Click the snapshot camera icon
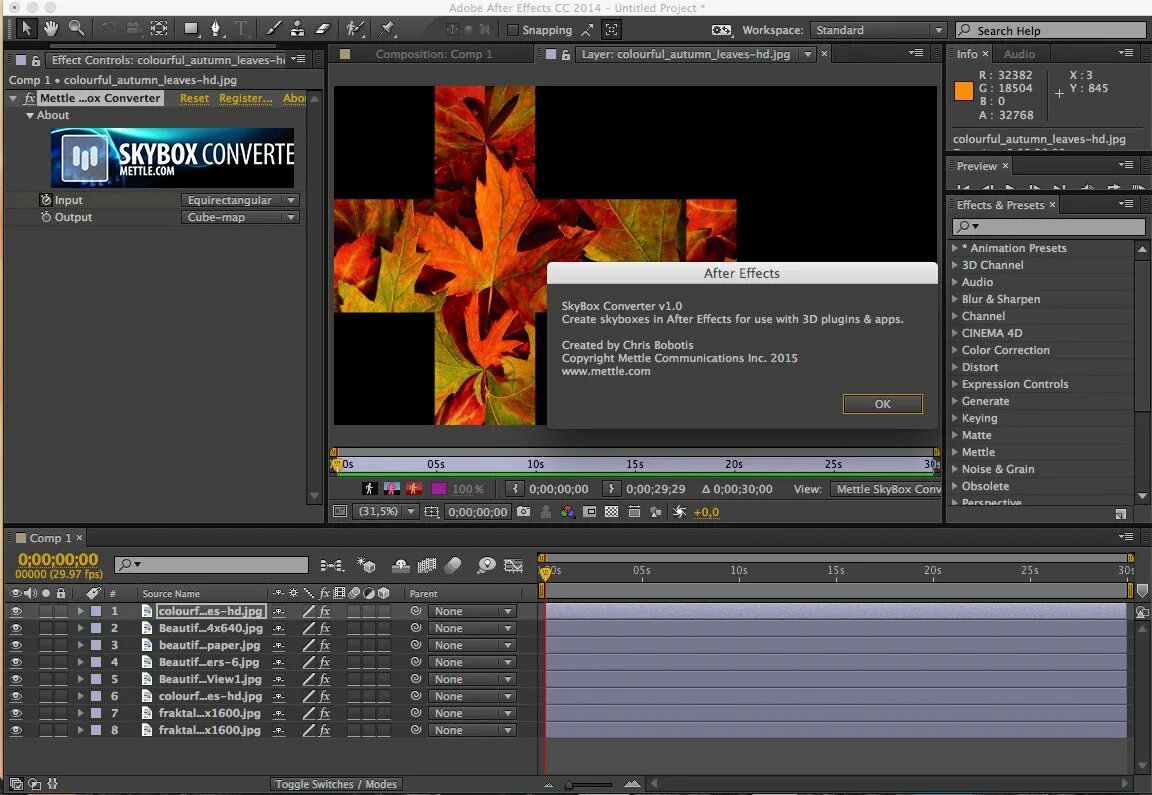Image resolution: width=1152 pixels, height=795 pixels. pyautogui.click(x=523, y=512)
